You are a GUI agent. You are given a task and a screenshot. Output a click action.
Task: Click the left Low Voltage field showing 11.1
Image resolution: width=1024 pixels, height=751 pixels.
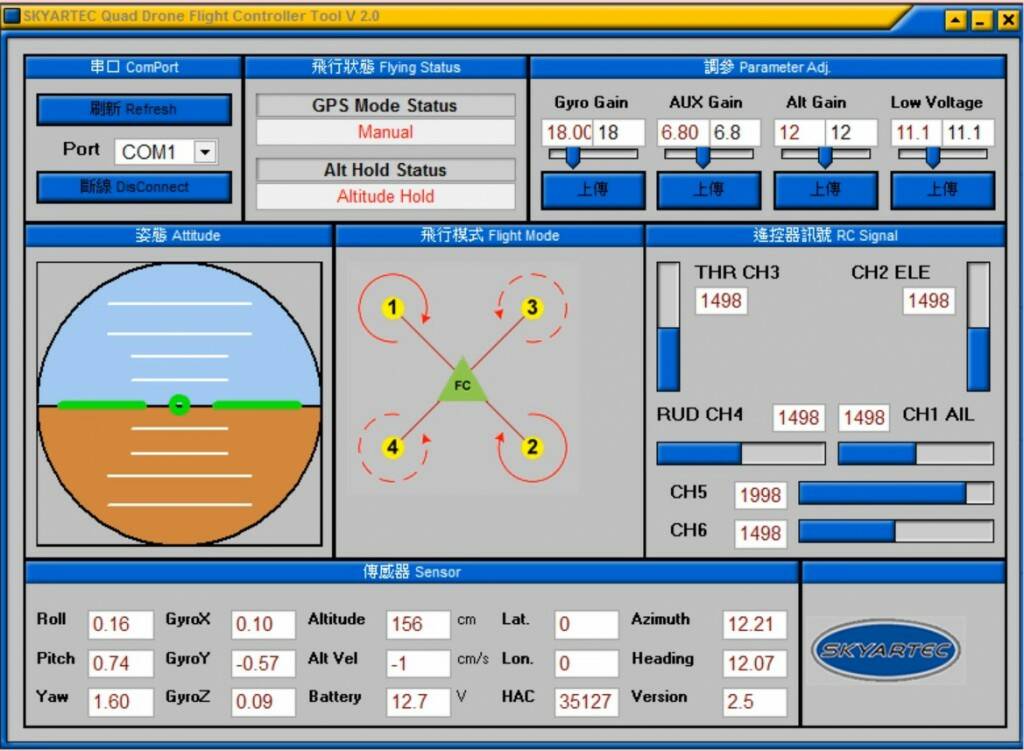(x=916, y=133)
